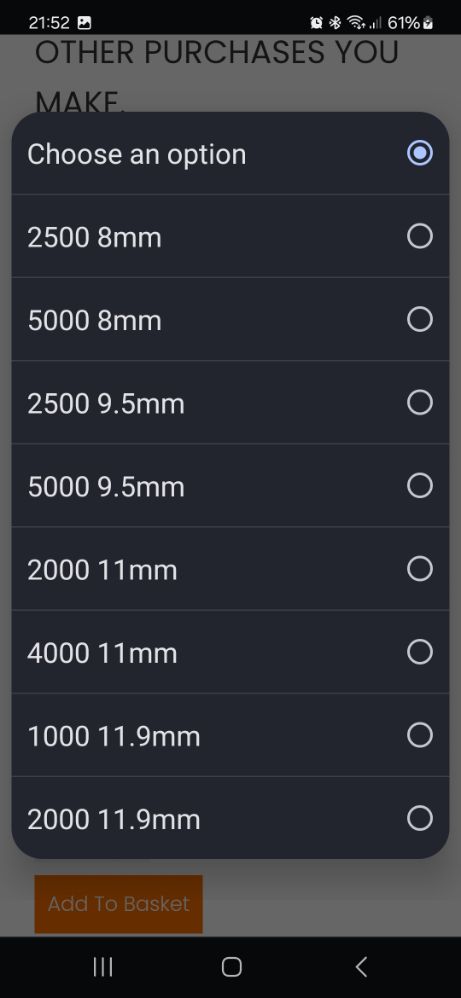
Task: Tap the Android back arrow icon
Action: point(360,967)
